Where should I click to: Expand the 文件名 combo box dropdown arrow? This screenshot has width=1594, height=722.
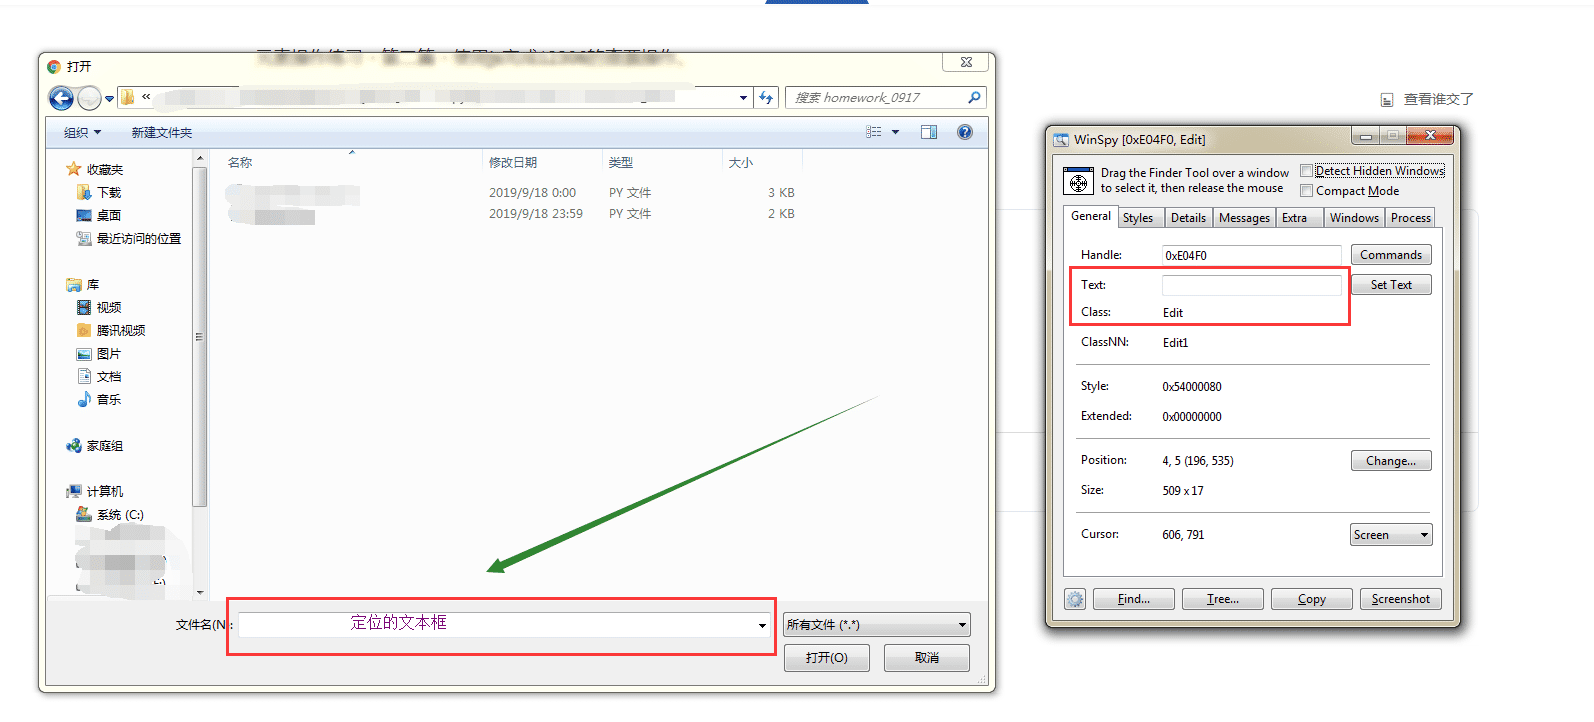tap(762, 626)
